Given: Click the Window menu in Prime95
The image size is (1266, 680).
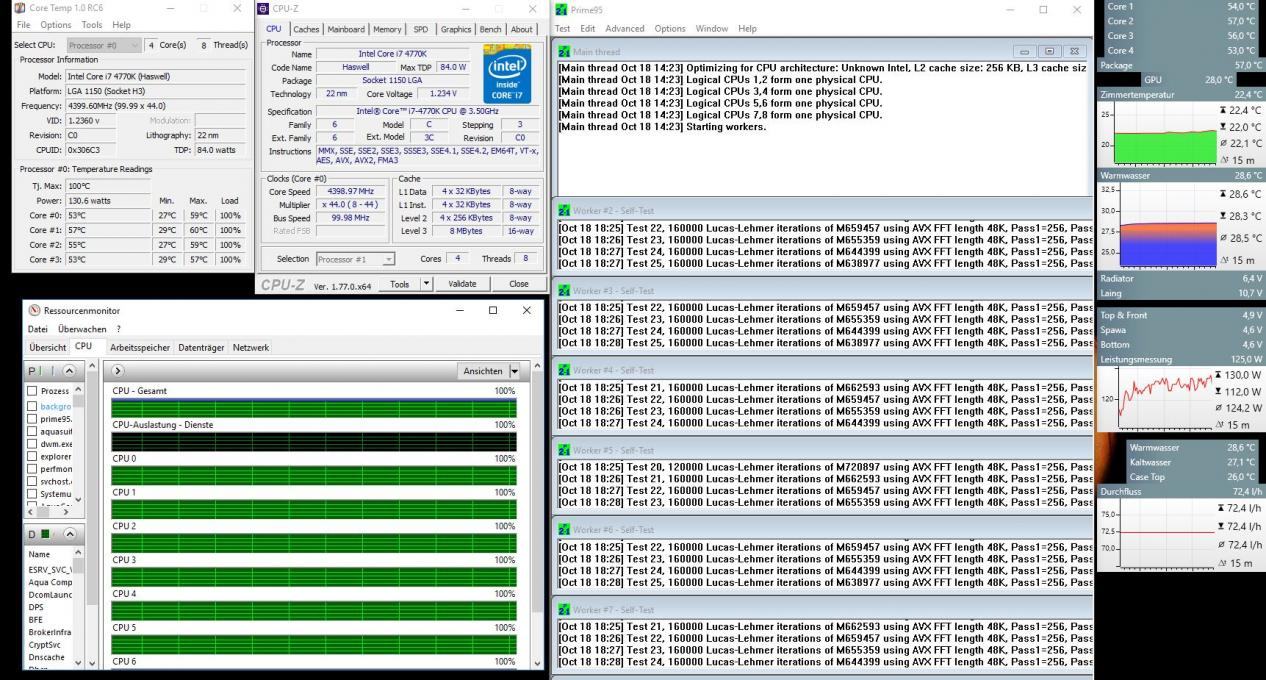Looking at the screenshot, I should [712, 29].
